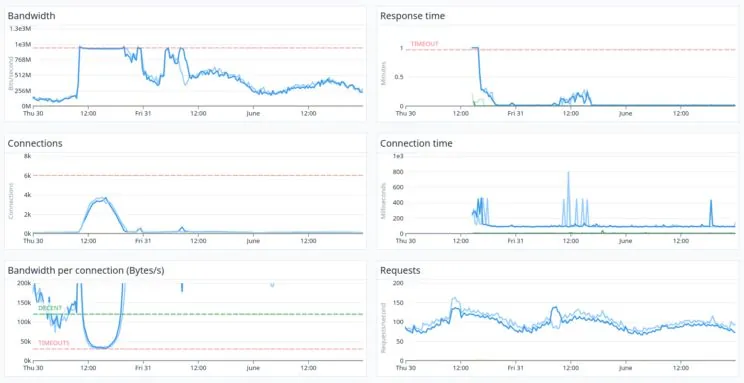Click the Bandwidth per connection (Bytes/s) title
This screenshot has height=383, width=744.
(x=86, y=271)
